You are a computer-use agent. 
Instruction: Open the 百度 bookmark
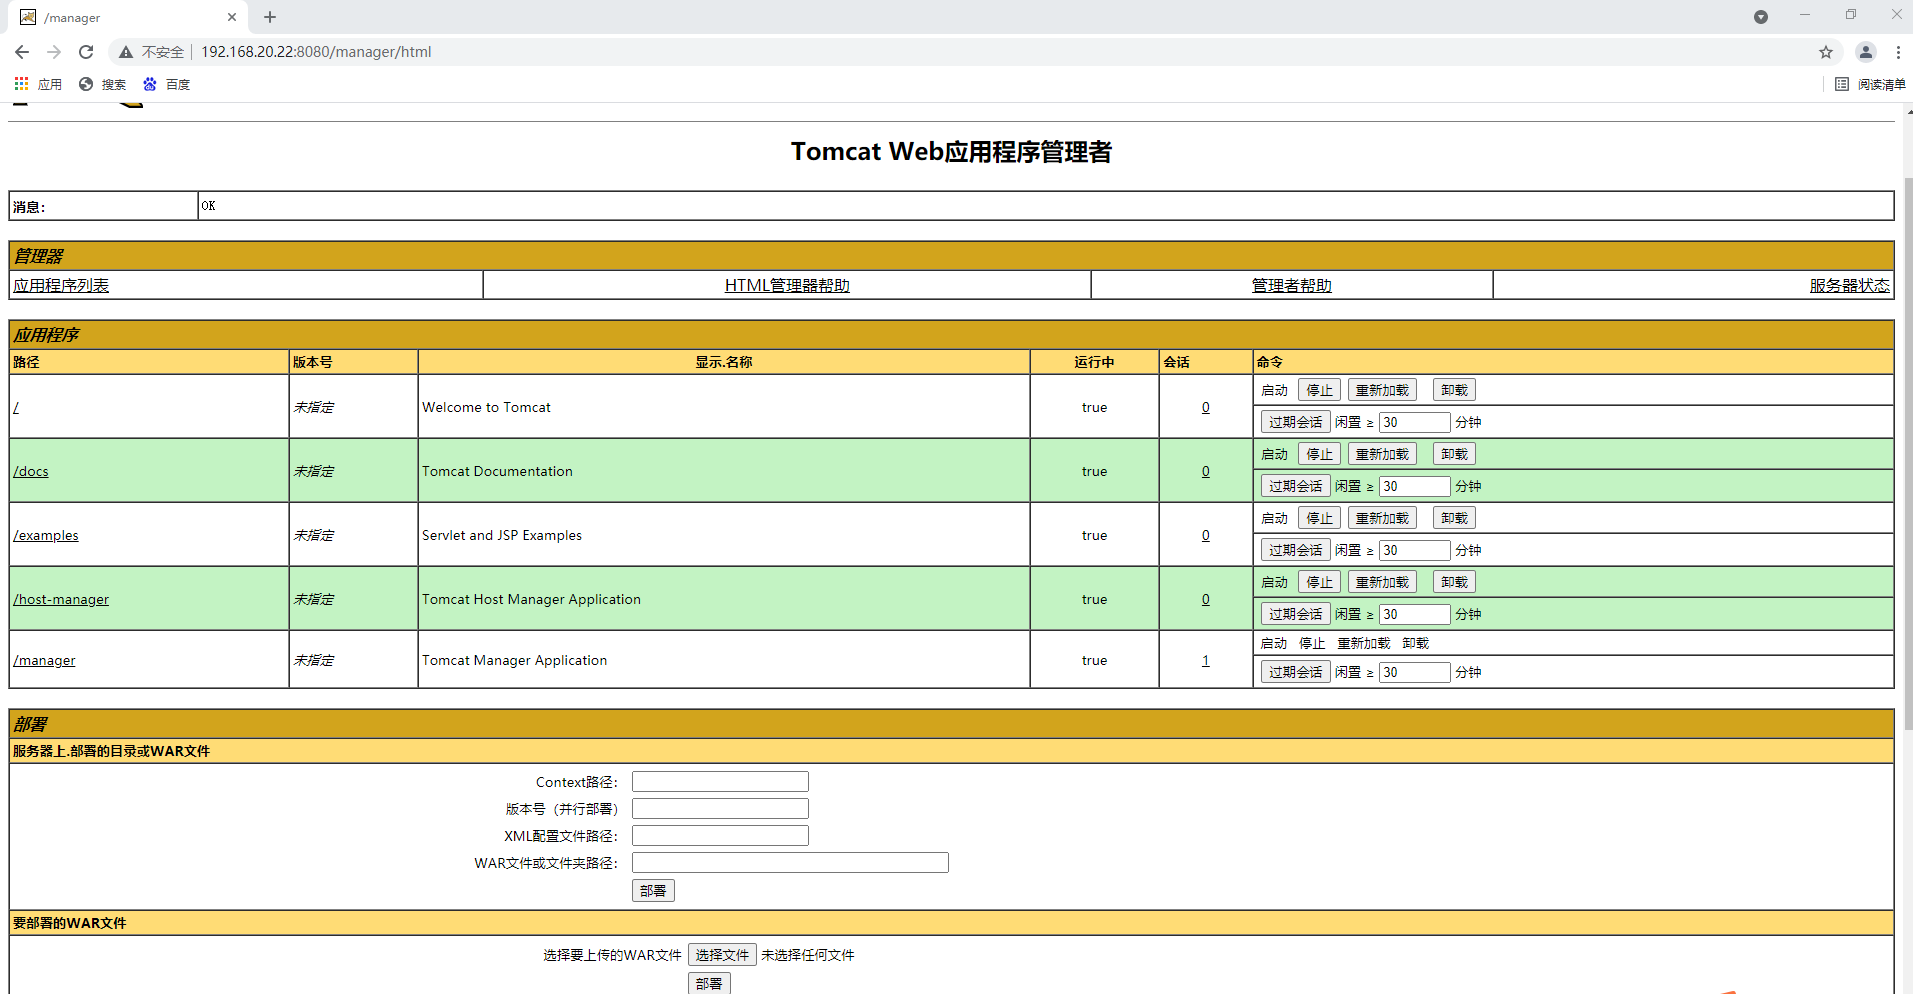pyautogui.click(x=166, y=84)
